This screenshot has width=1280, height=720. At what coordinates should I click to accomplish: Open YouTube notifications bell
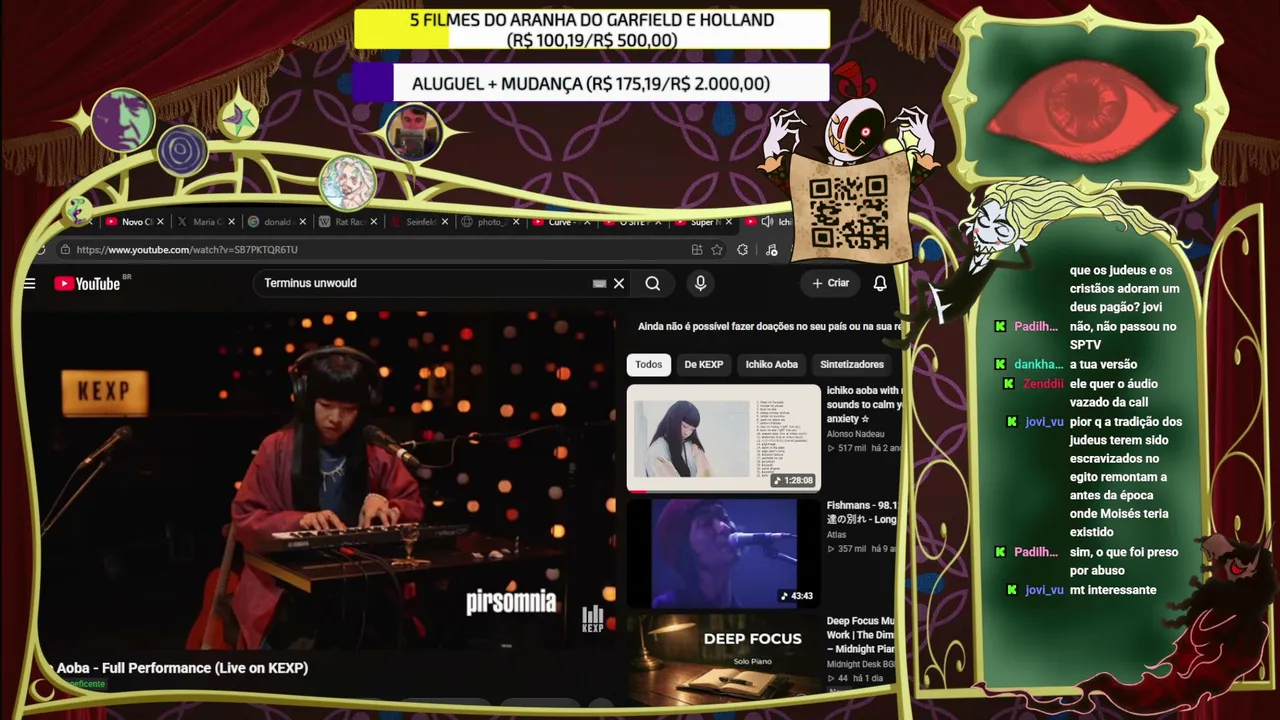pos(880,283)
